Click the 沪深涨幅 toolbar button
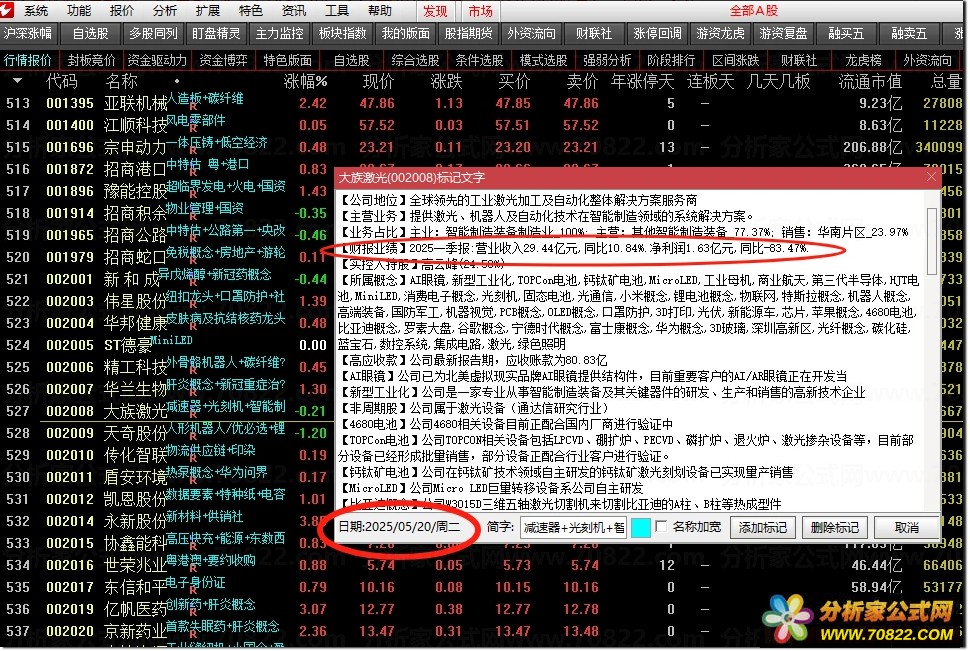 [28, 33]
